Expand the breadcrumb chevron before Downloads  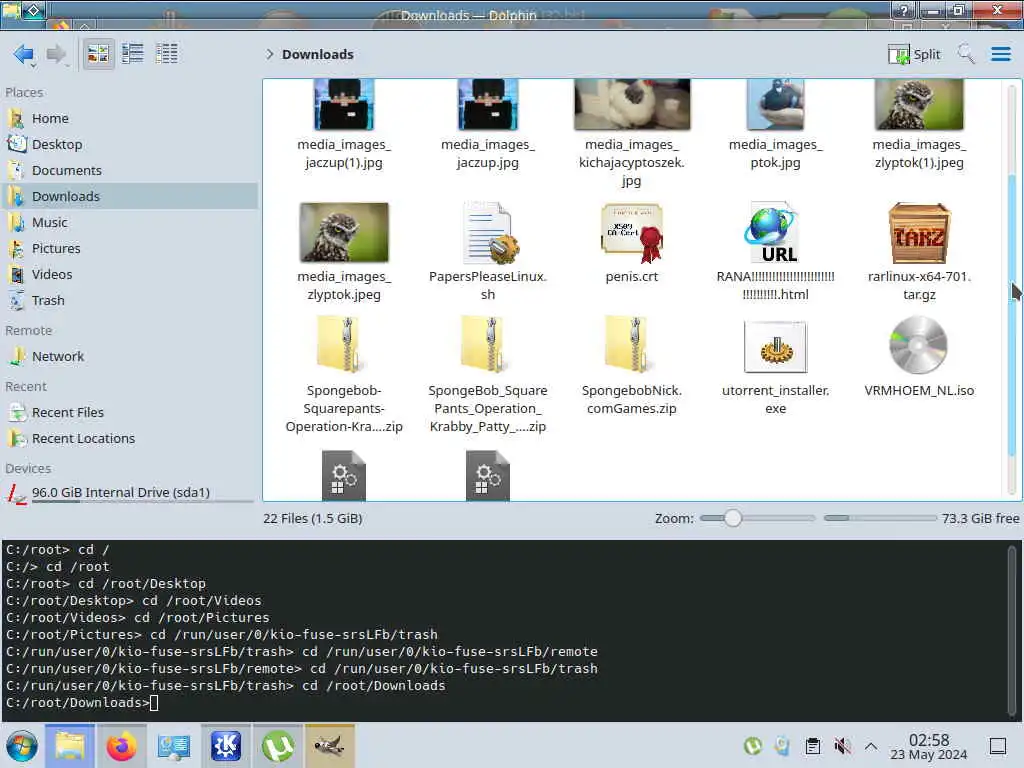coord(270,54)
